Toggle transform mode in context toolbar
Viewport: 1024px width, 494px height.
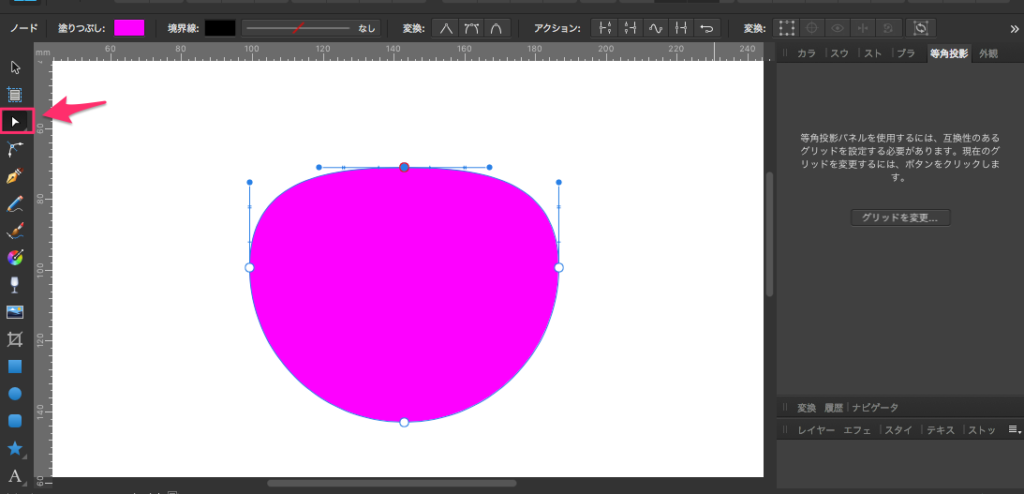point(788,28)
